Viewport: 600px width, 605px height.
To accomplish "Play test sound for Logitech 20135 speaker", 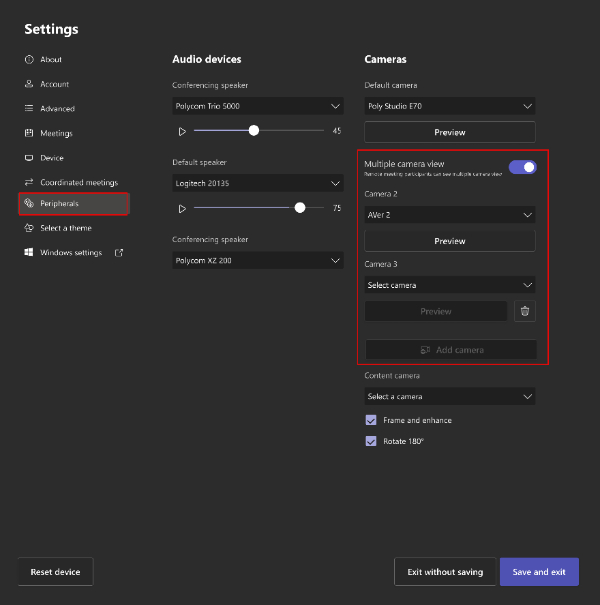I will pos(182,208).
